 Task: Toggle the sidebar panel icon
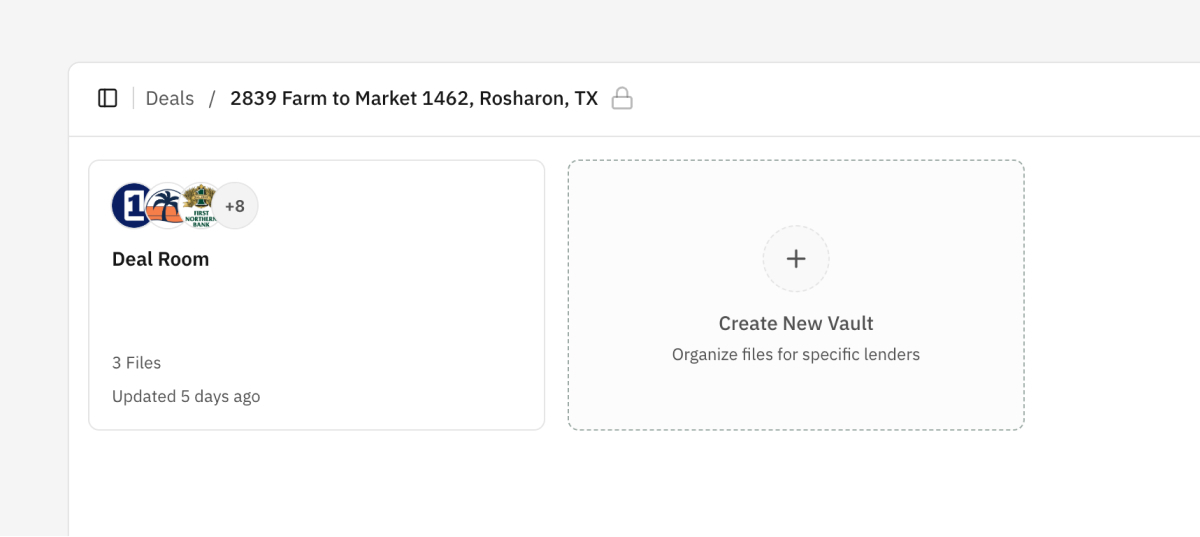[107, 98]
